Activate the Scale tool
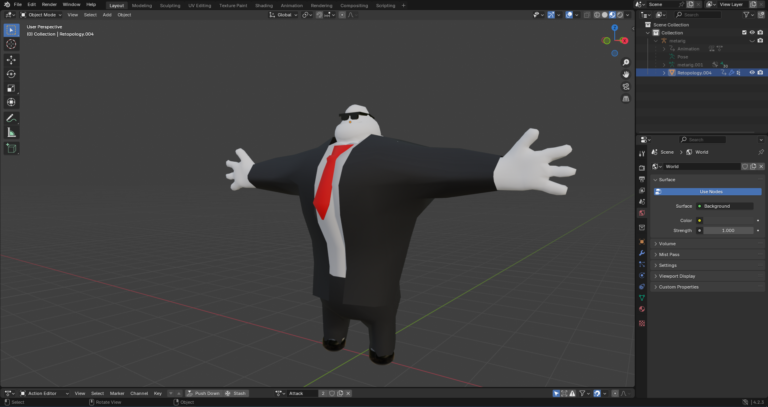This screenshot has height=407, width=768. [x=11, y=88]
